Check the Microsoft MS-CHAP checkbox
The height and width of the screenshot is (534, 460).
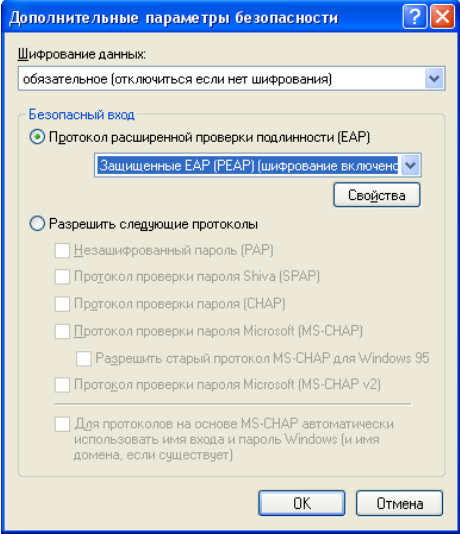62,331
